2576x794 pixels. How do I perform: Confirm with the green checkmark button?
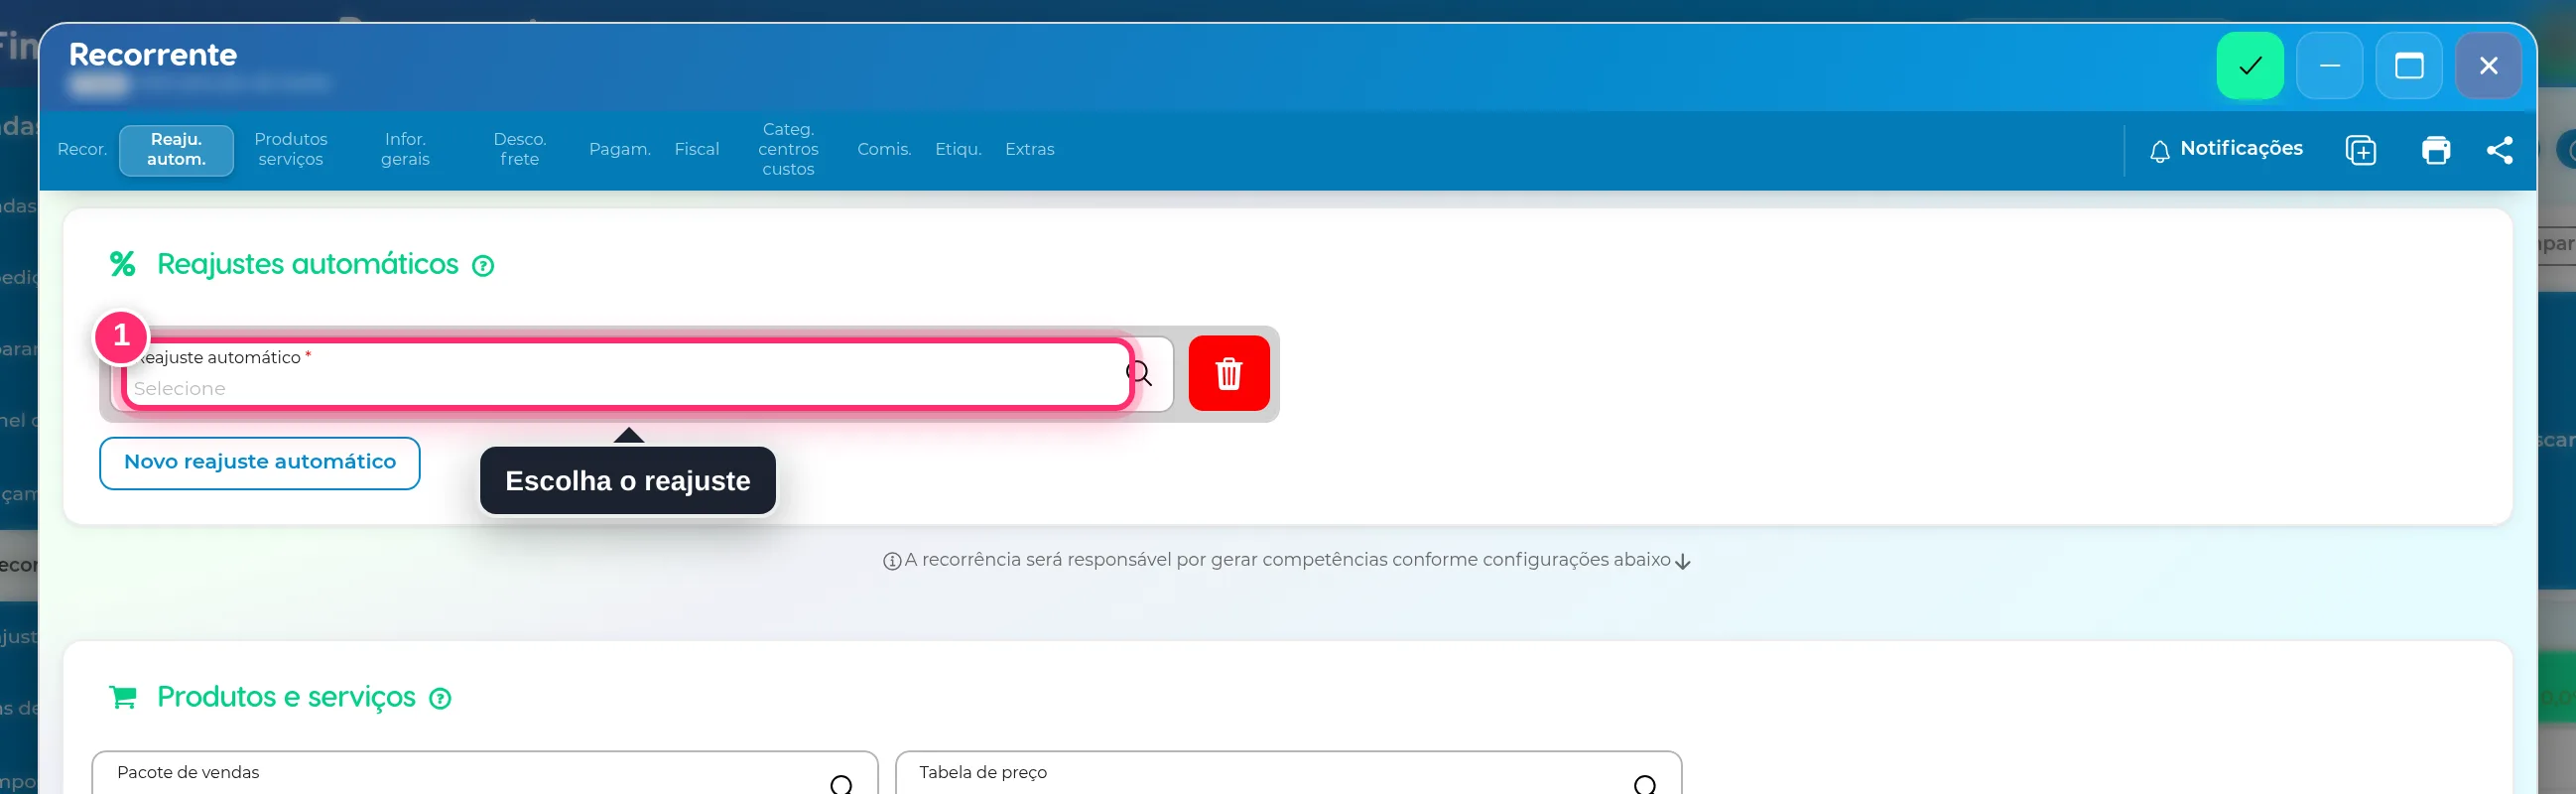(2249, 66)
